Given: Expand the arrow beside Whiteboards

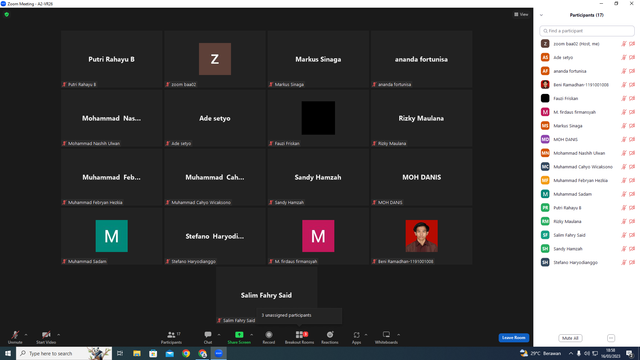Looking at the screenshot, I should (398, 335).
